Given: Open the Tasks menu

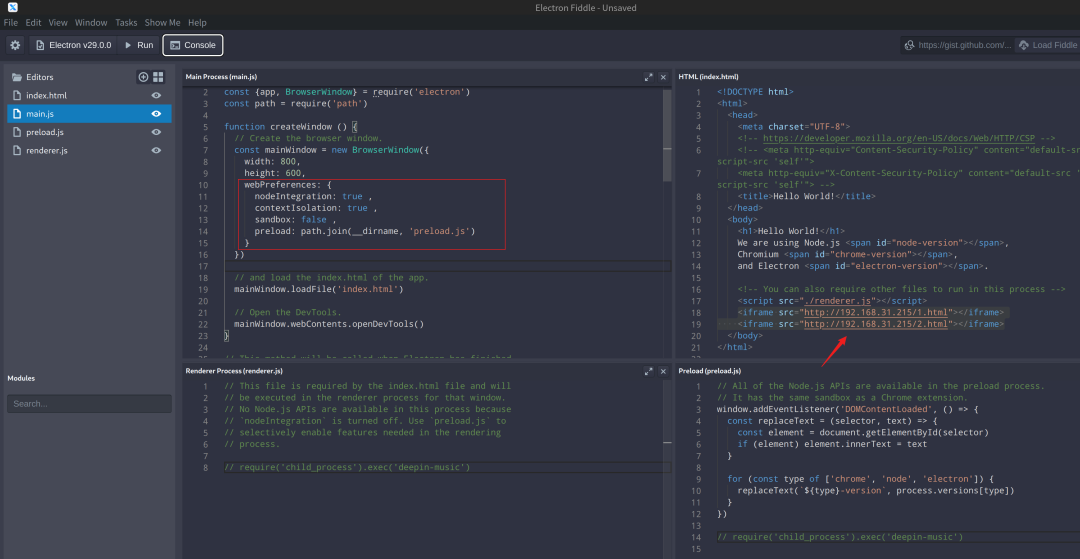Looking at the screenshot, I should tap(126, 22).
